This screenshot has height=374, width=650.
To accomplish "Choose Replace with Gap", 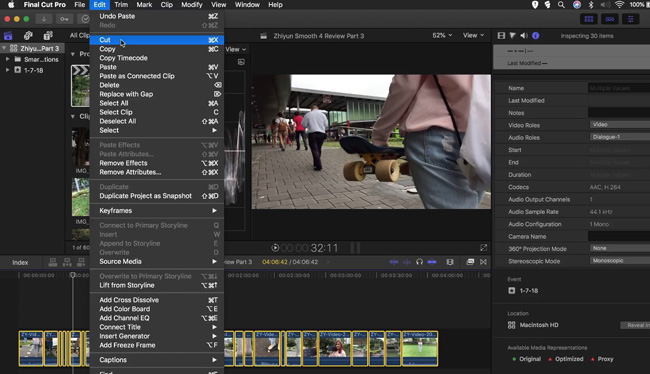I will click(x=157, y=94).
